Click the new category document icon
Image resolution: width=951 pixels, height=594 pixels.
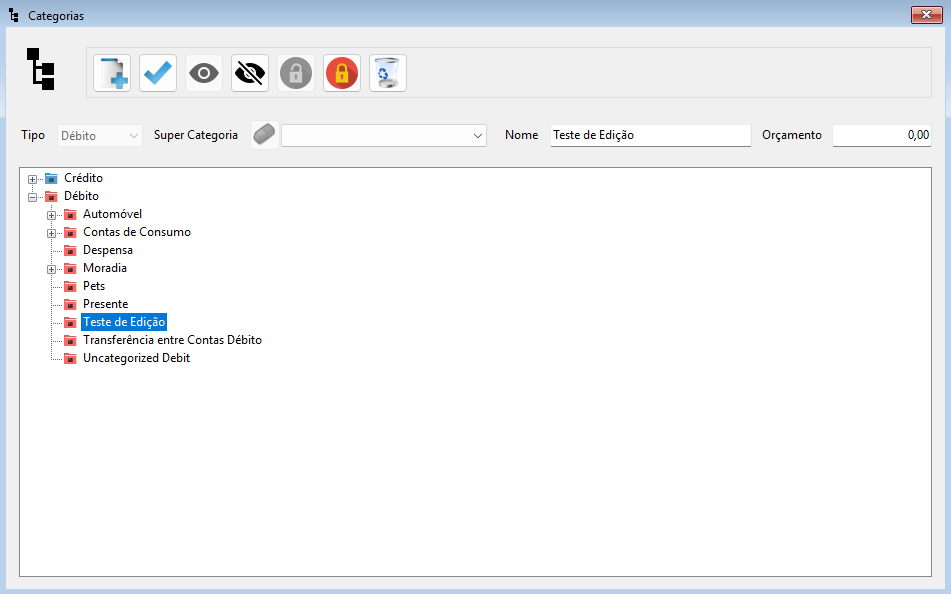112,73
